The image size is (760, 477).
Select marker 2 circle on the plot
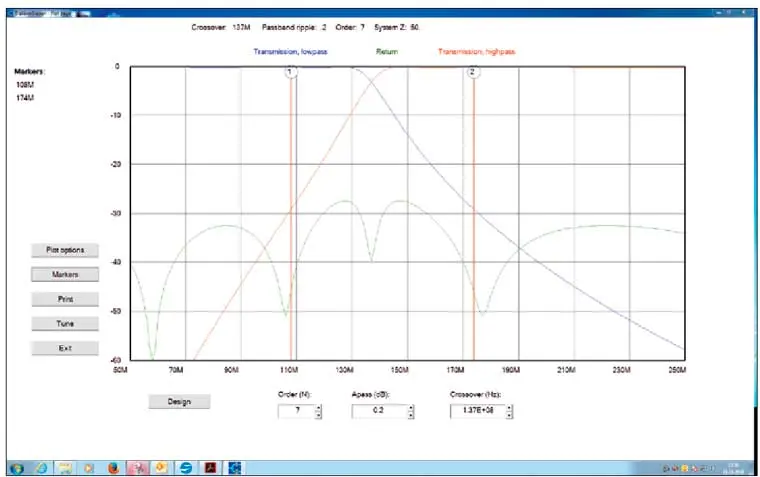473,73
